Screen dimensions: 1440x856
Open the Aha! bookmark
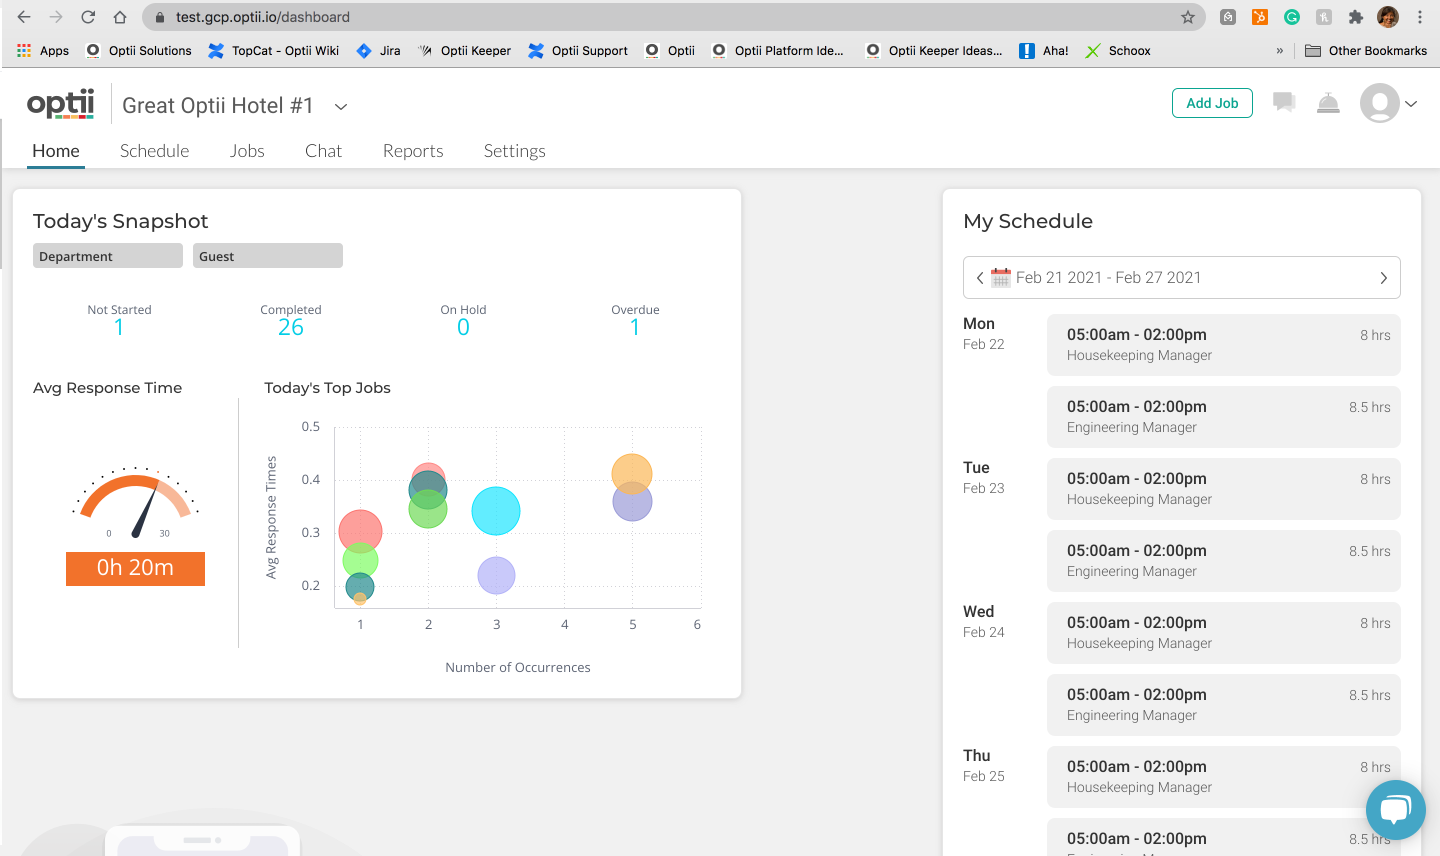click(1043, 51)
